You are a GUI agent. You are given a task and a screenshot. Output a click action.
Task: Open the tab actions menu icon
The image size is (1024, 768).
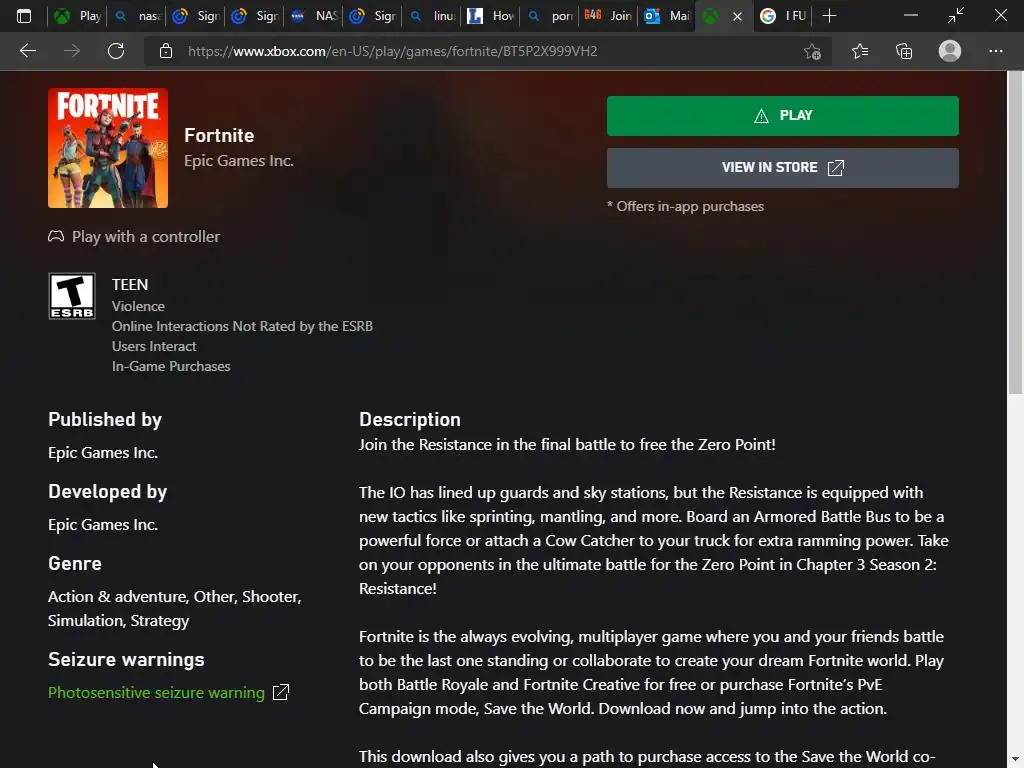[24, 16]
